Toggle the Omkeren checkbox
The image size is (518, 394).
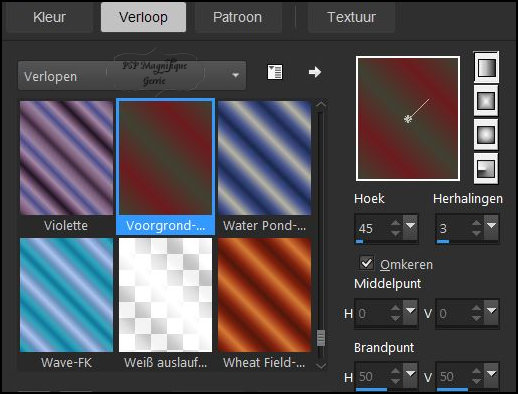(x=367, y=263)
